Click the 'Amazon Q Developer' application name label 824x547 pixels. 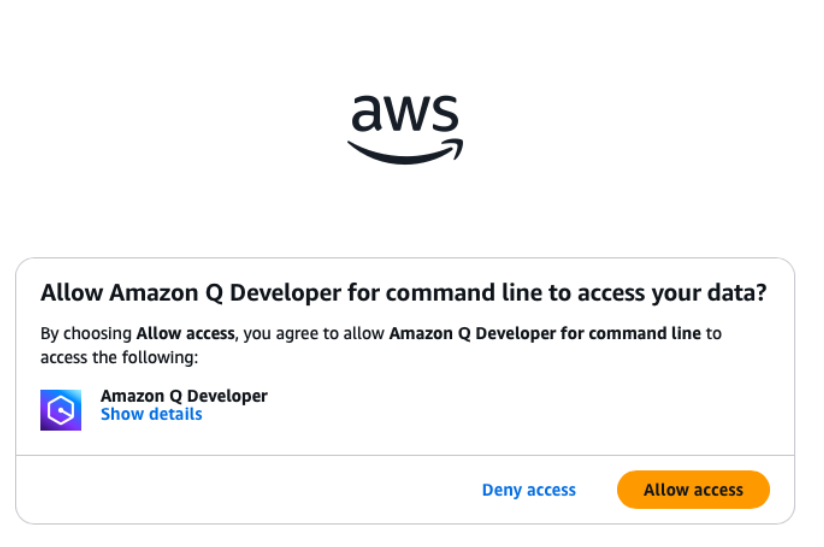(x=184, y=396)
